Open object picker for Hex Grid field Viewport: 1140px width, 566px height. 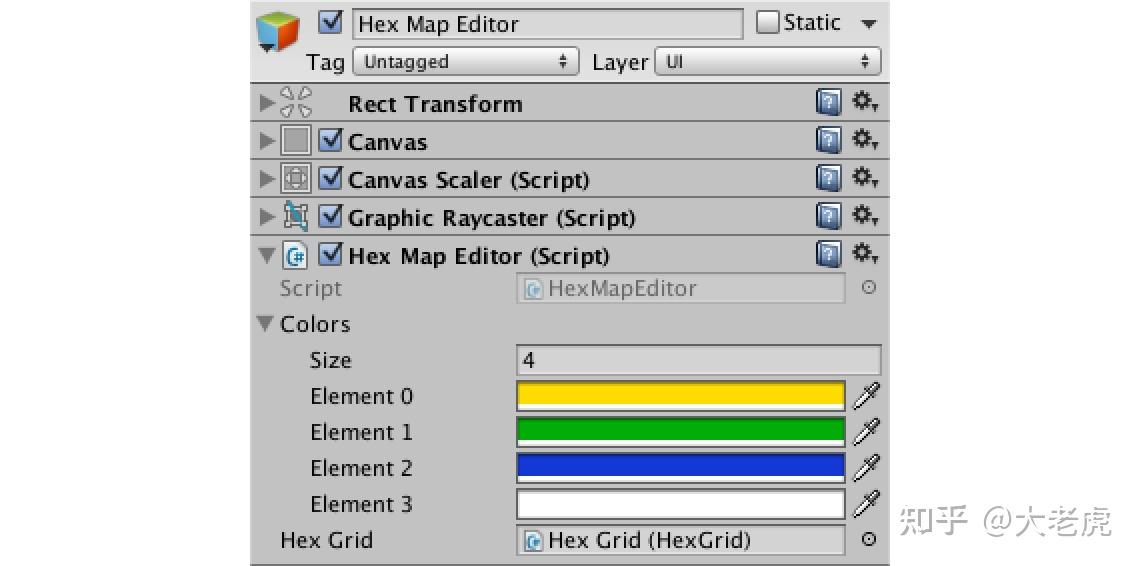pyautogui.click(x=868, y=540)
